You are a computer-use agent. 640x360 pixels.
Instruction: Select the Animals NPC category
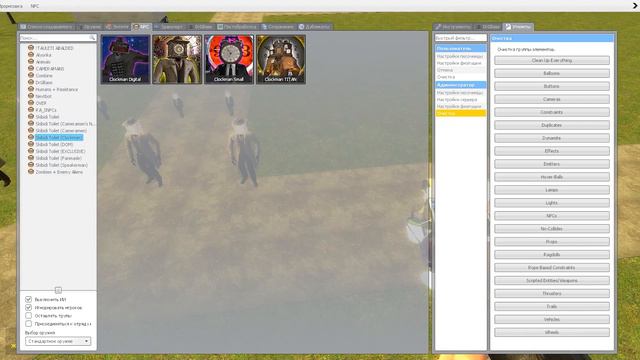(43, 62)
